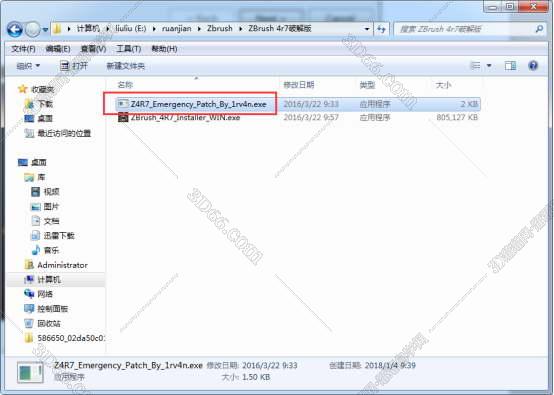Click the 打开 open button
554x395 pixels.
74,66
